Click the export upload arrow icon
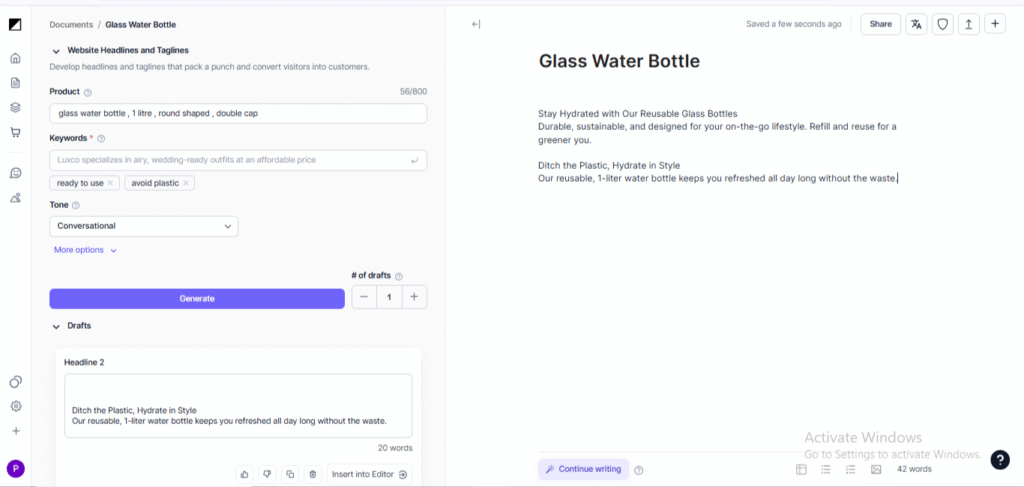 (x=968, y=24)
